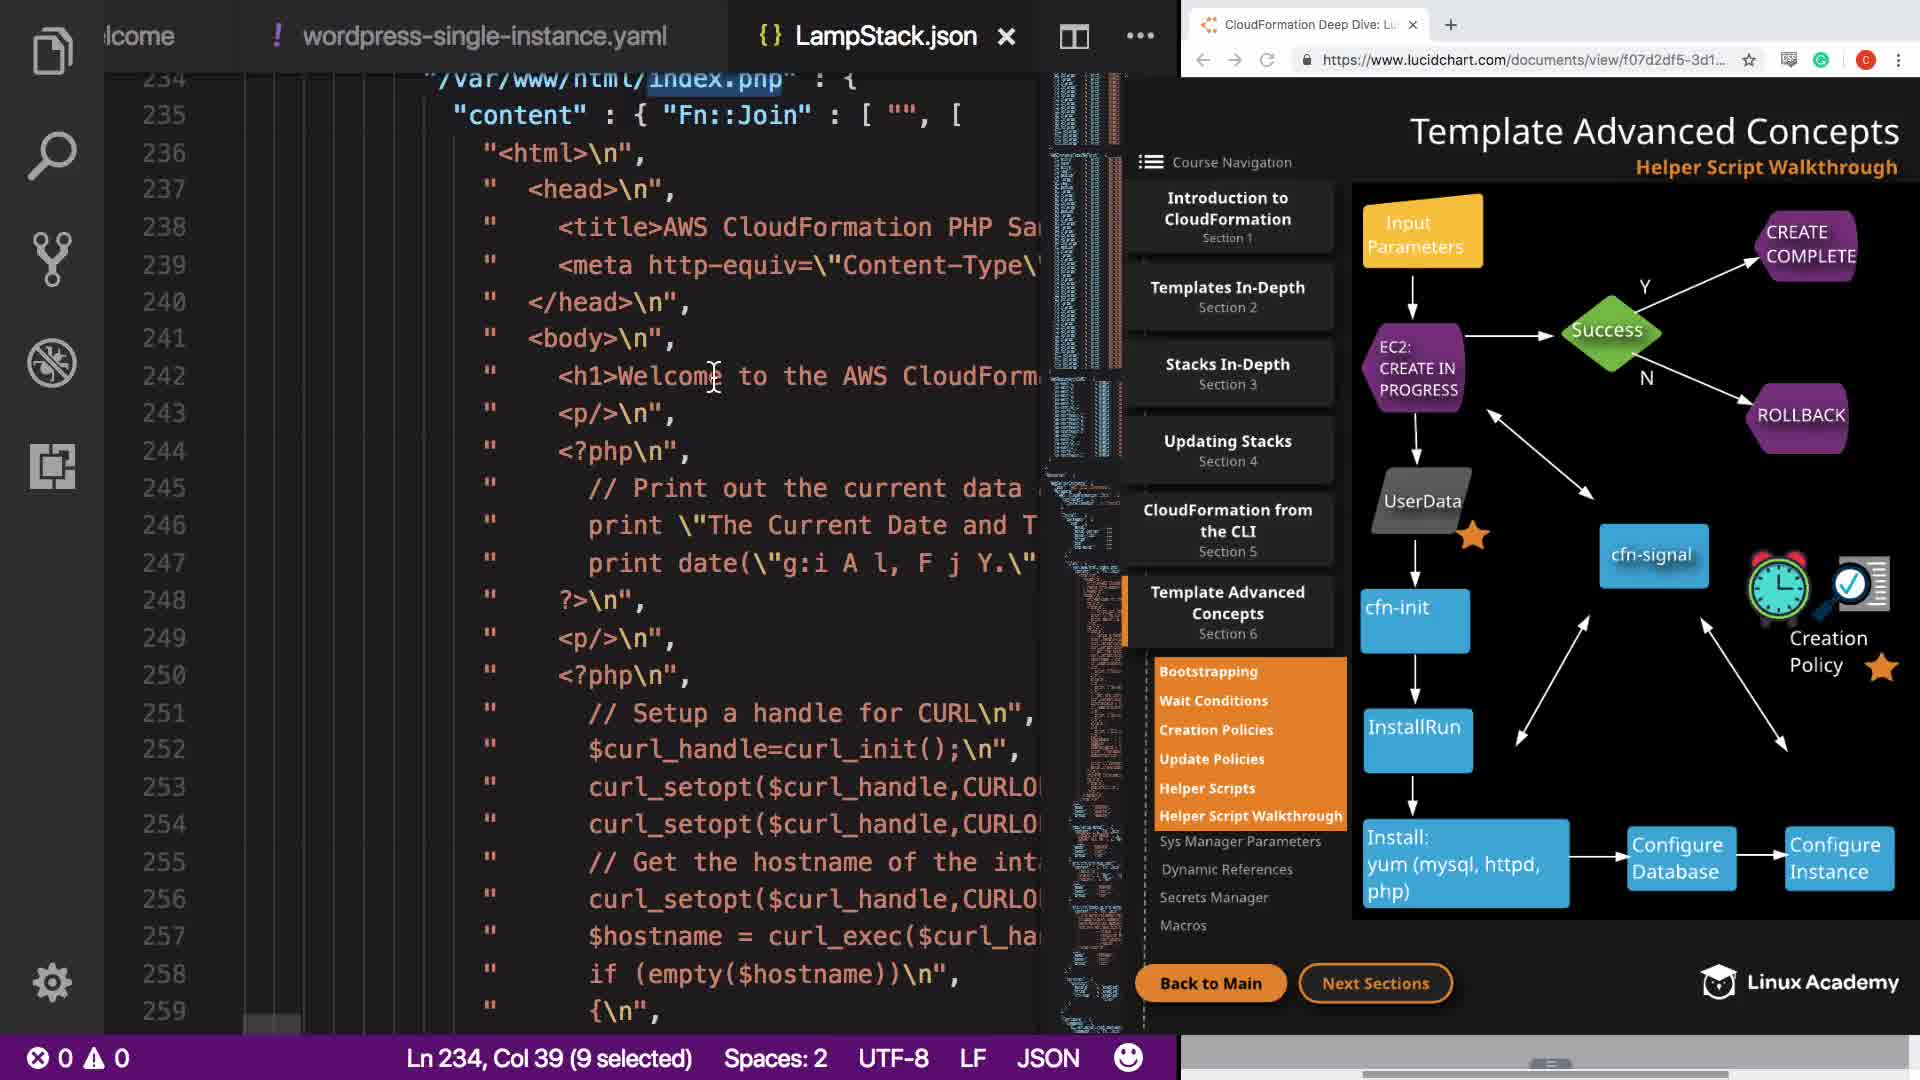Bookmark page with the star icon

(1748, 60)
